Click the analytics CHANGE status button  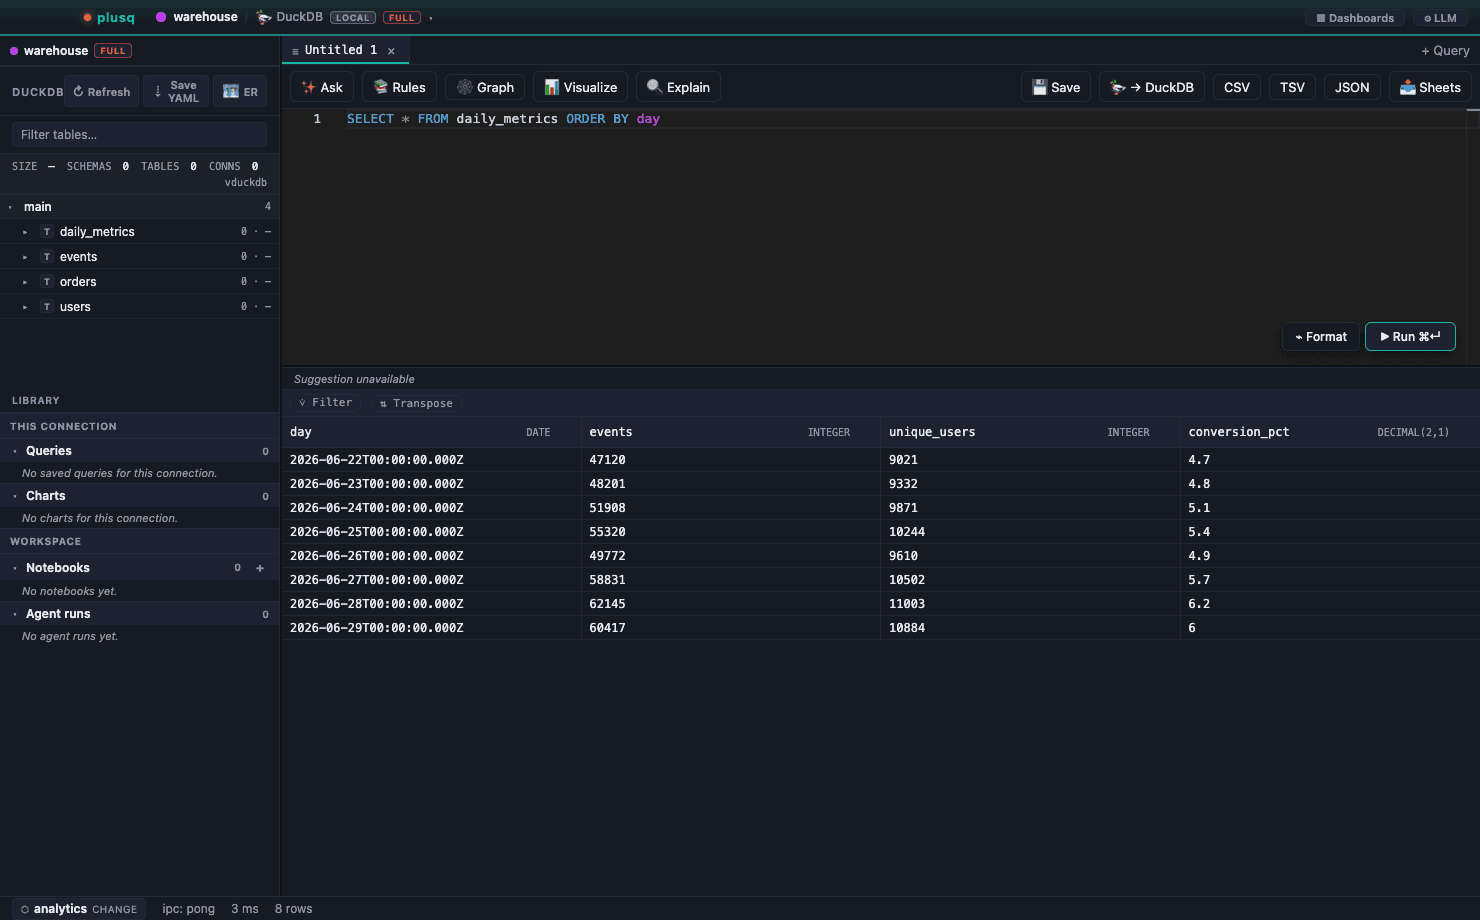(x=79, y=909)
